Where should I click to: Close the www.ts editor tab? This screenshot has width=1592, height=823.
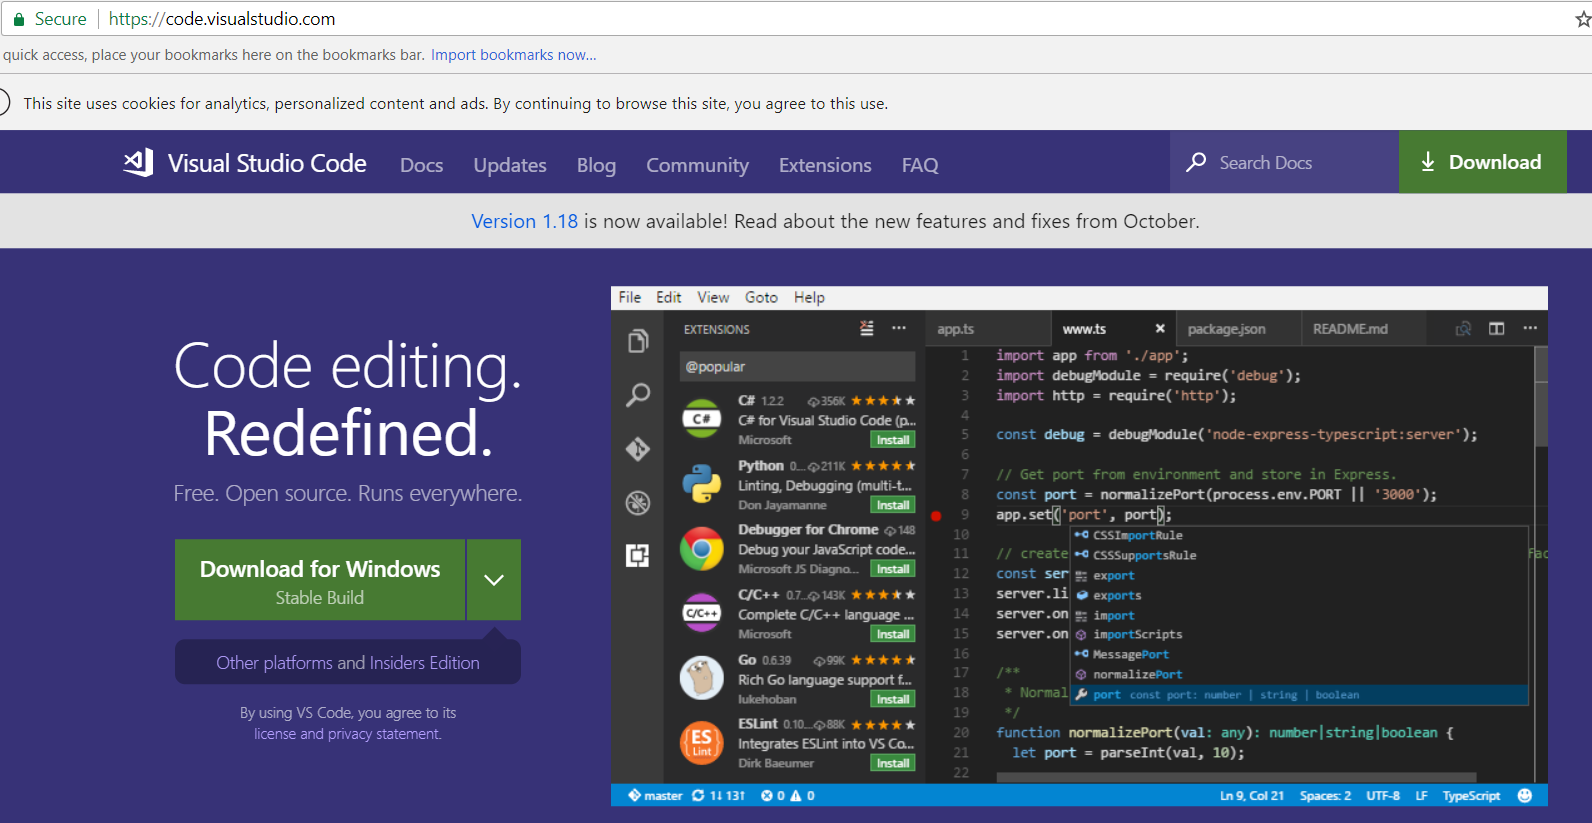1160,328
